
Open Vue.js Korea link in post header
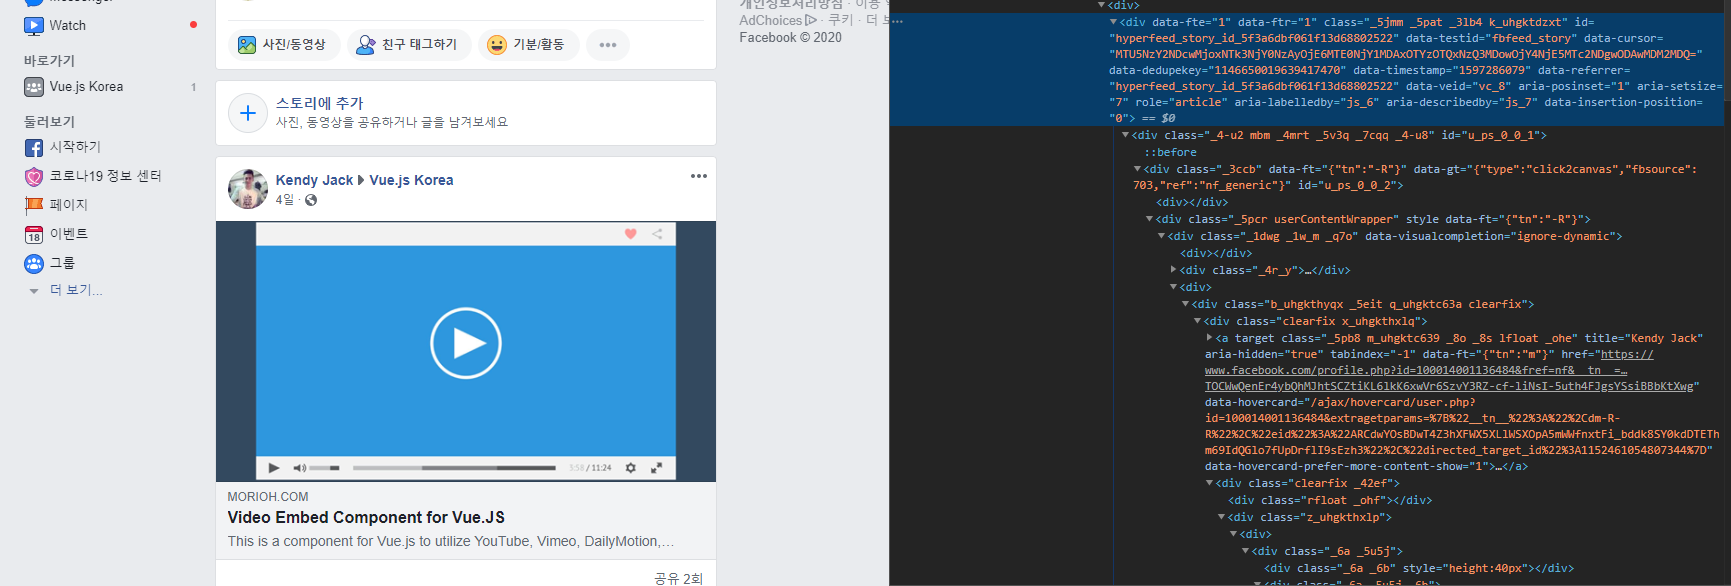click(x=411, y=180)
